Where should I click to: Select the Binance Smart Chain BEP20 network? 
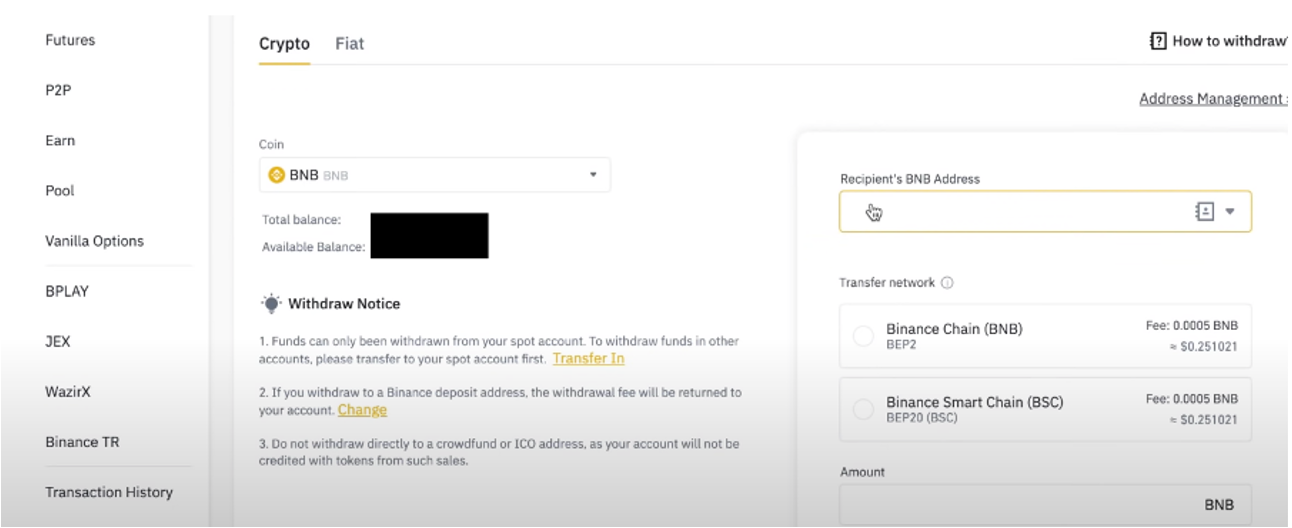coord(863,409)
